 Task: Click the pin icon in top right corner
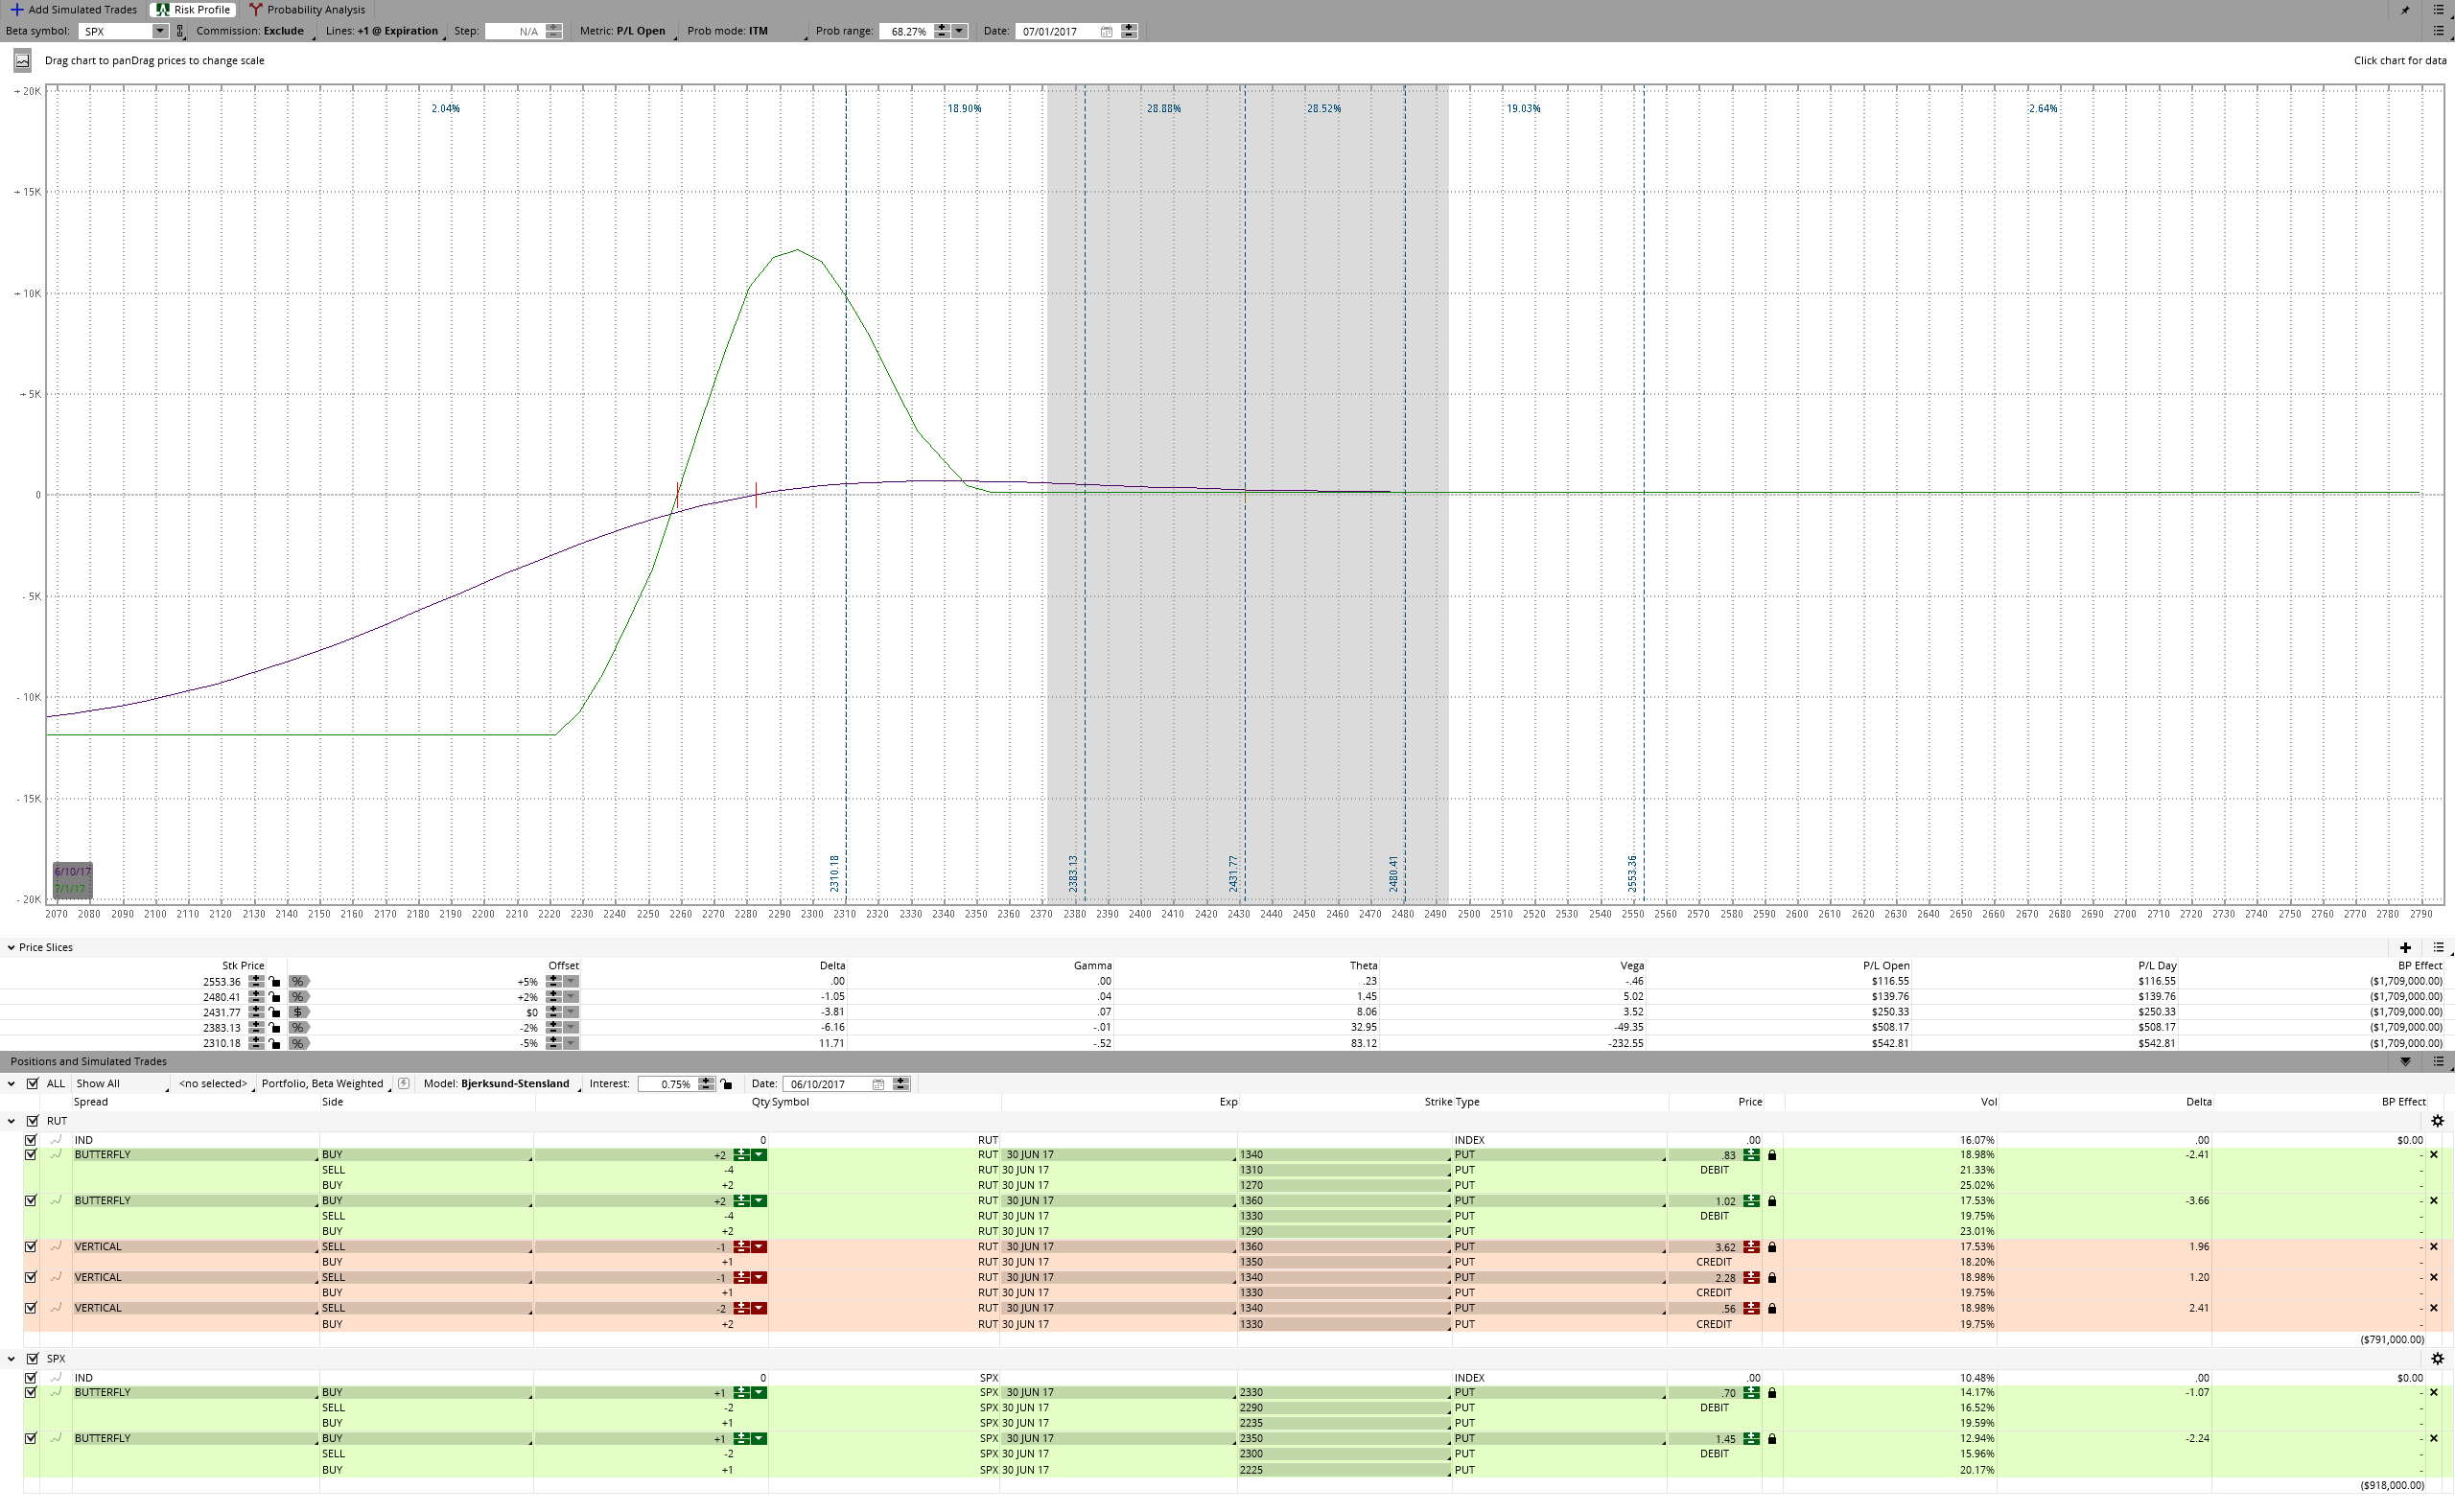[x=2405, y=10]
